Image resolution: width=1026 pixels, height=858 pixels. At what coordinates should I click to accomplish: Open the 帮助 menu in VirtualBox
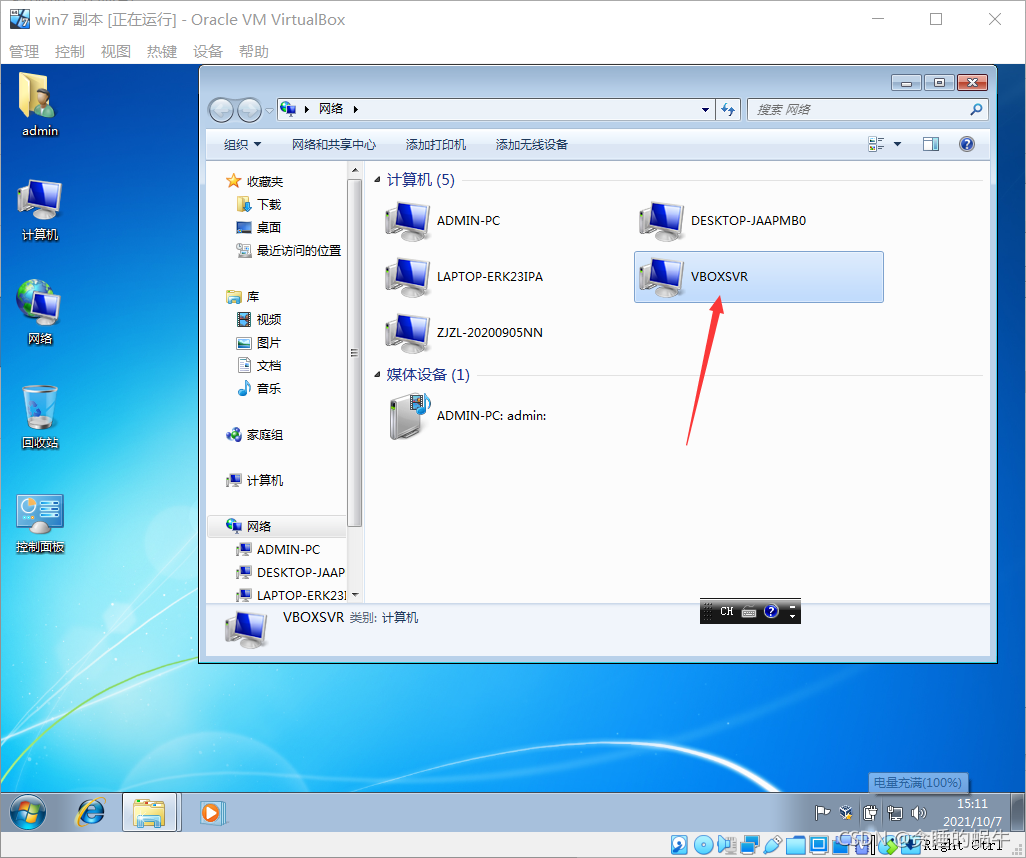(253, 52)
